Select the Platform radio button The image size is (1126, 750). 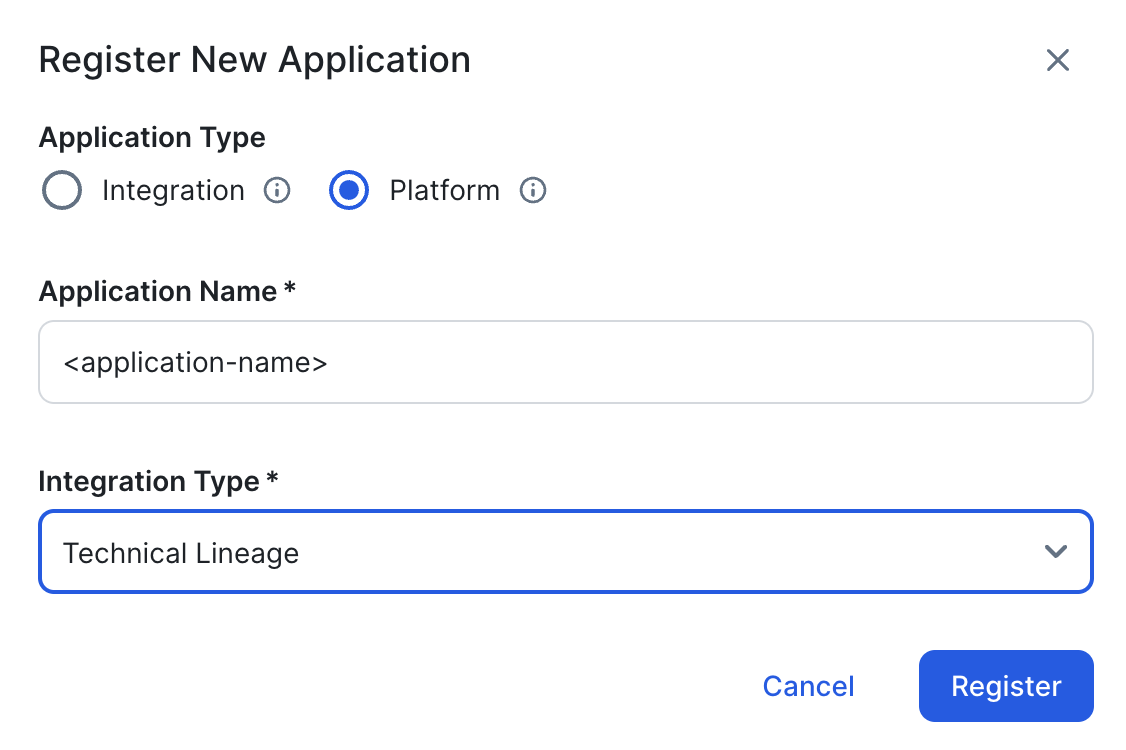tap(349, 190)
